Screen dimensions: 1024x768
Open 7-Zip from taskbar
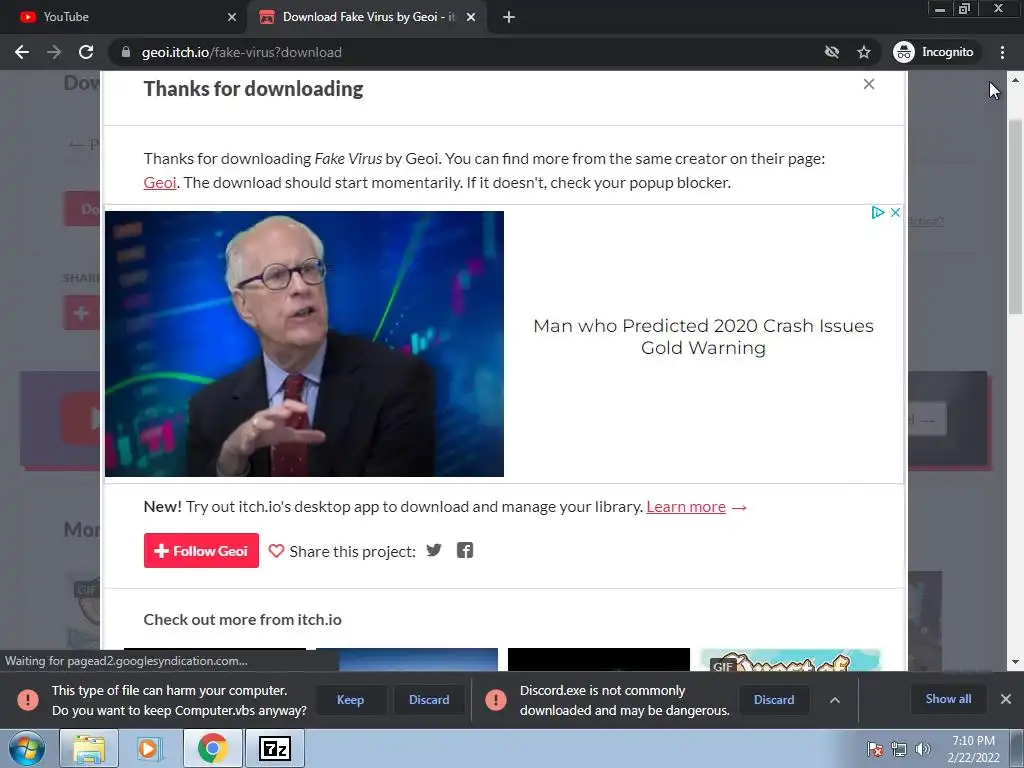pos(274,748)
